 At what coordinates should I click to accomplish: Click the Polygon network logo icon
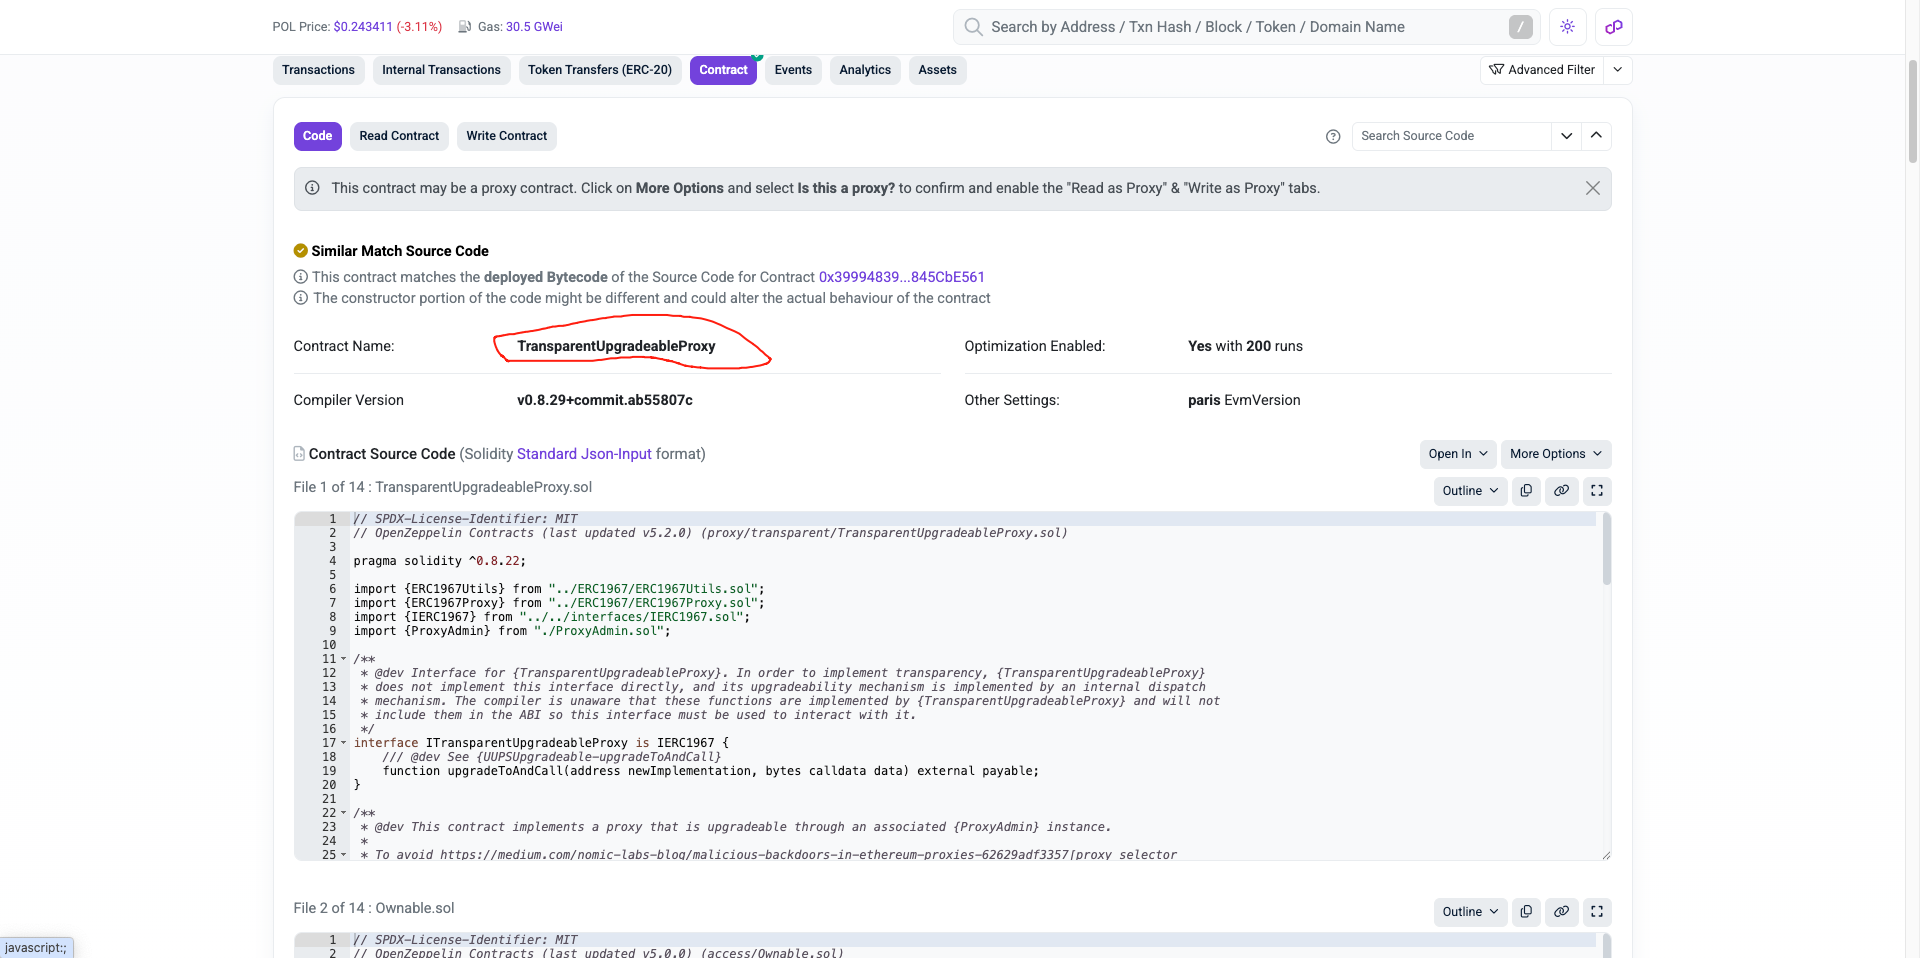1614,27
